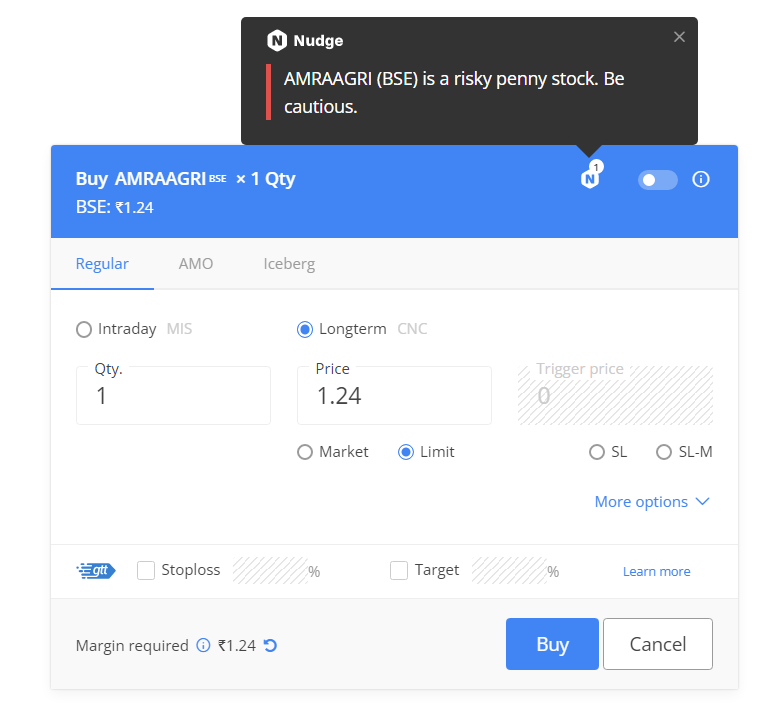Image resolution: width=762 pixels, height=710 pixels.
Task: Choose SL order type
Action: pos(607,452)
